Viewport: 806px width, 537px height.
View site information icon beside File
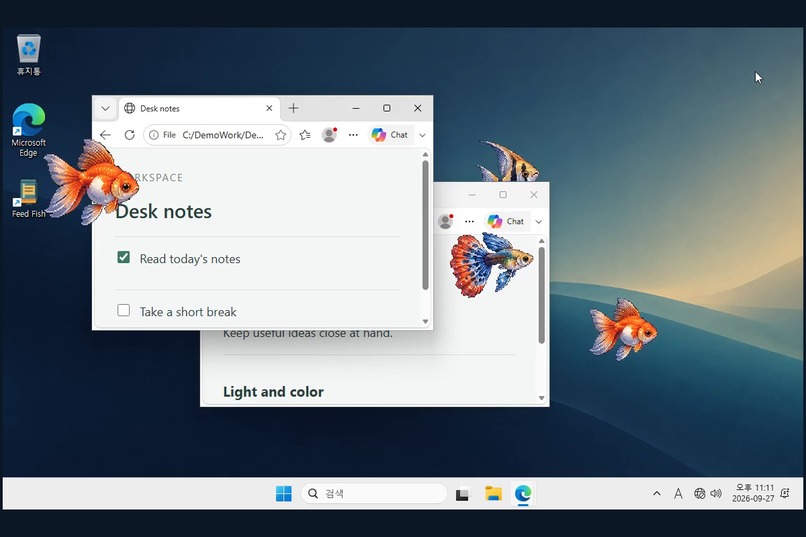153,135
